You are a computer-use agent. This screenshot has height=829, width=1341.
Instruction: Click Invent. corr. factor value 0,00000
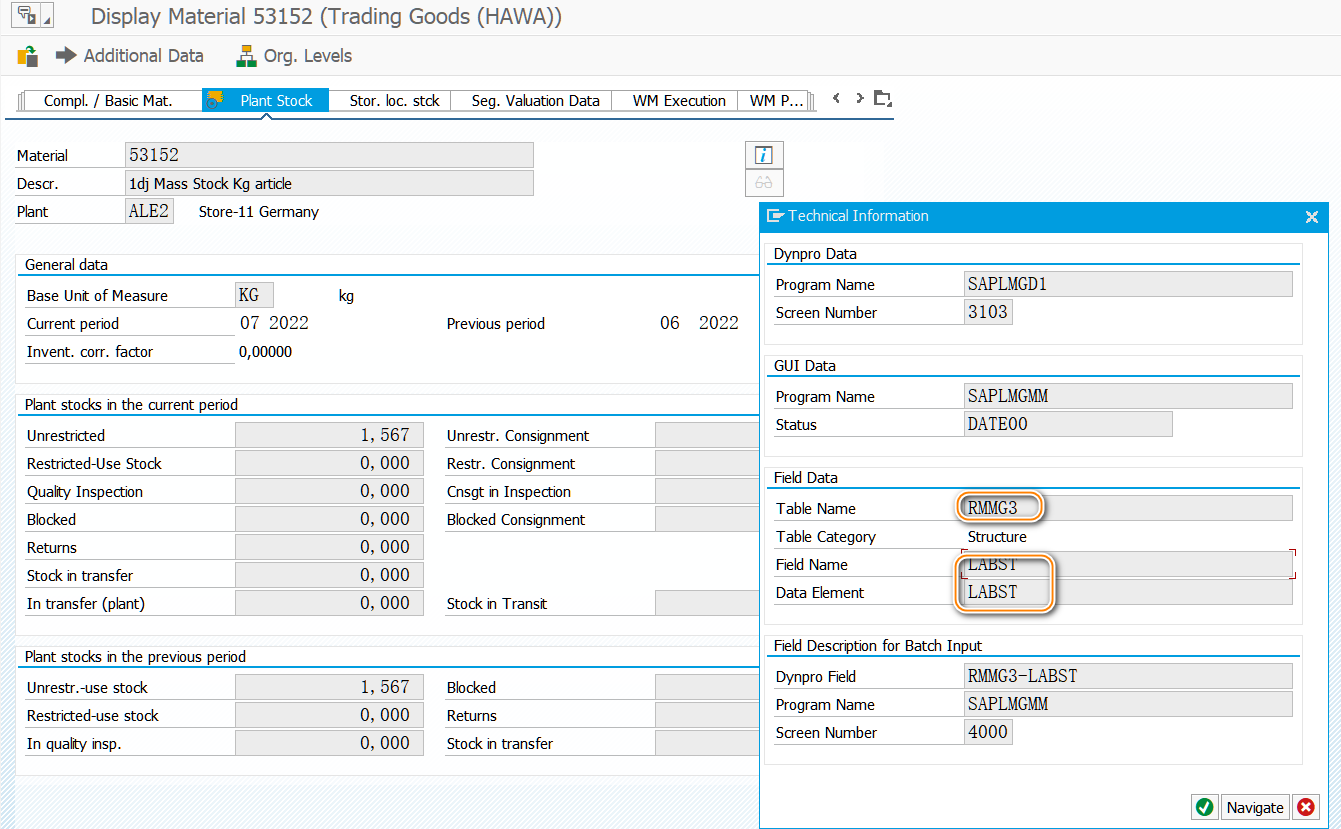pyautogui.click(x=266, y=352)
